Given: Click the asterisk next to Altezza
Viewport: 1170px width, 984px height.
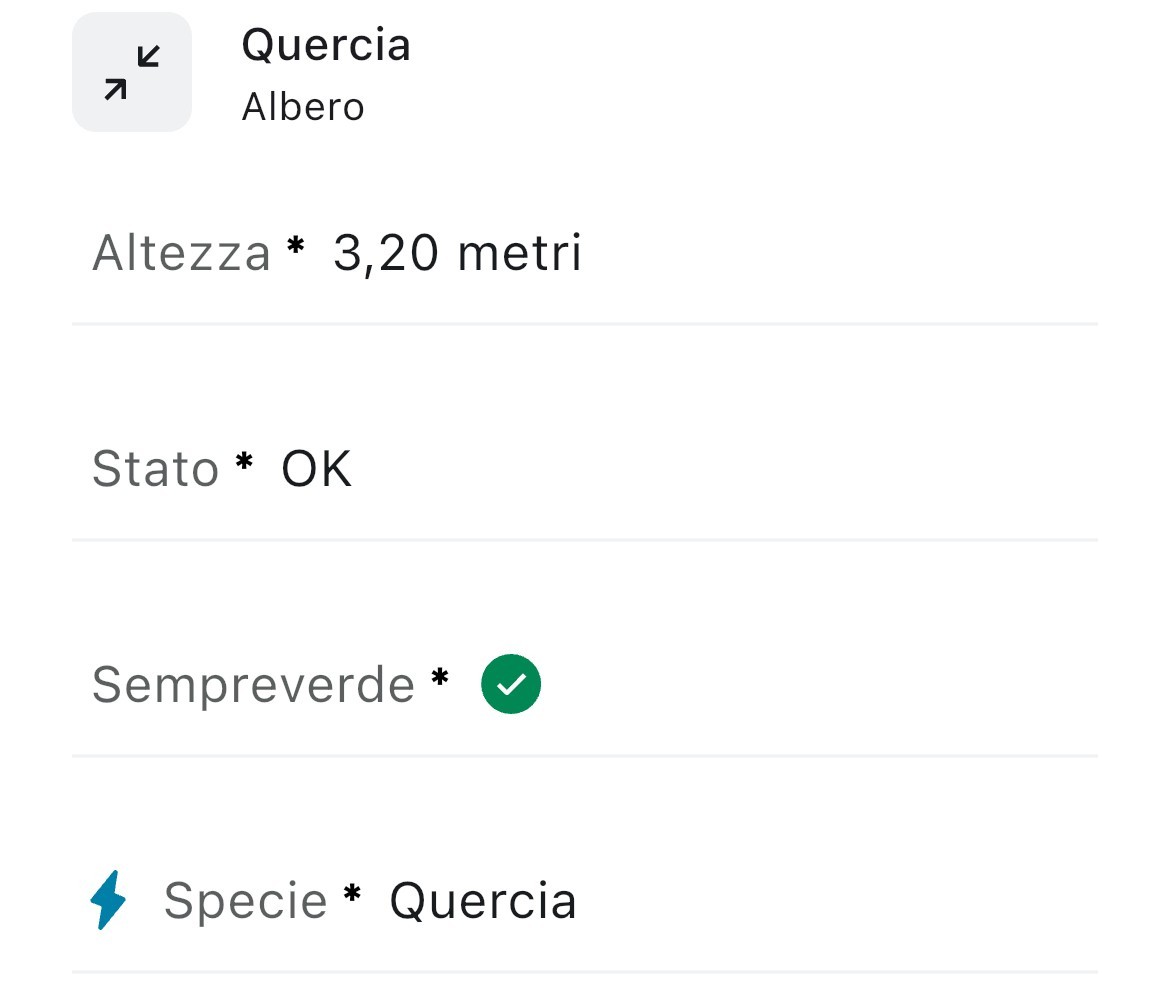Looking at the screenshot, I should (295, 246).
